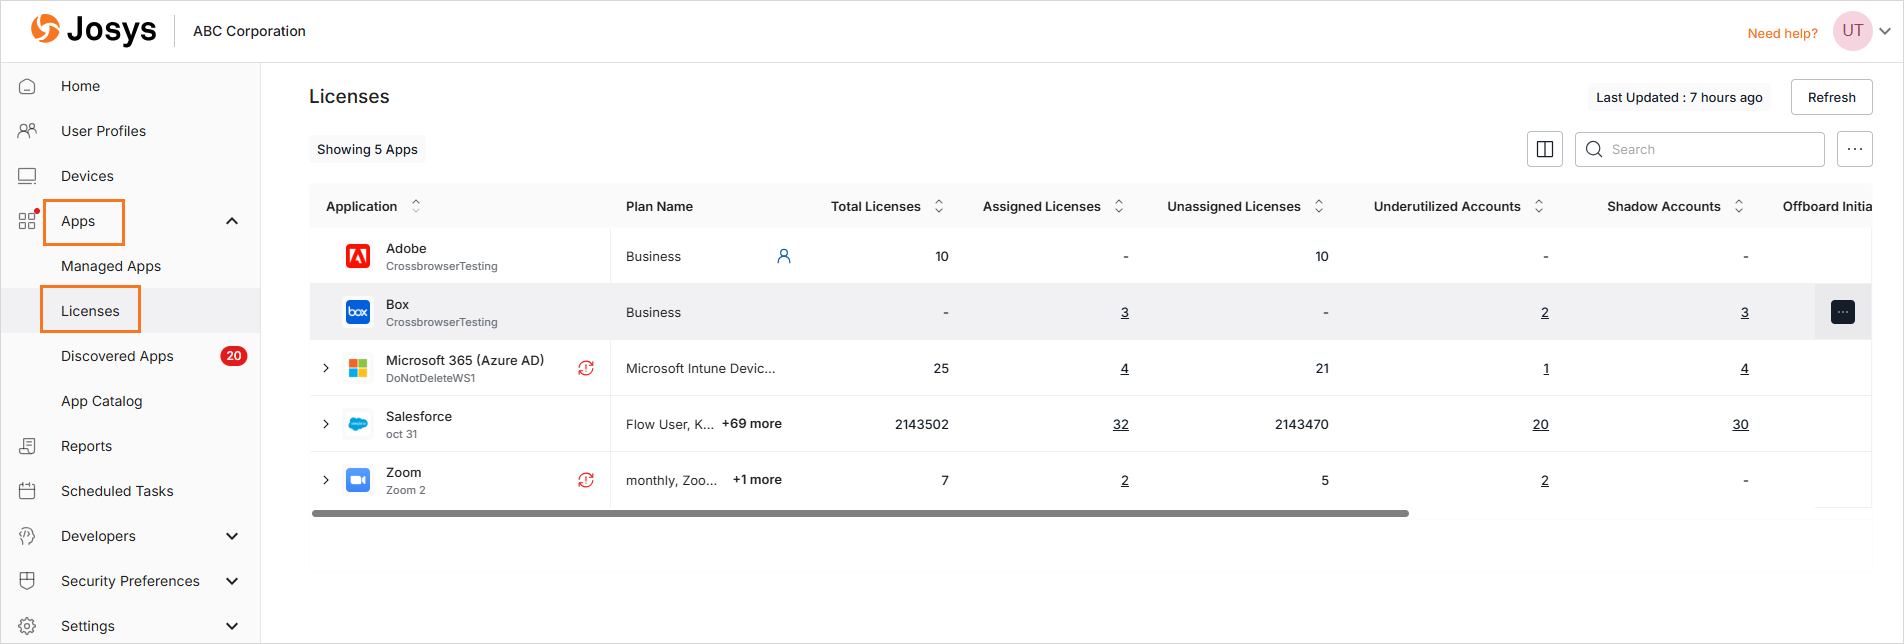The width and height of the screenshot is (1904, 644).
Task: Collapse the Apps menu chevron
Action: [232, 221]
